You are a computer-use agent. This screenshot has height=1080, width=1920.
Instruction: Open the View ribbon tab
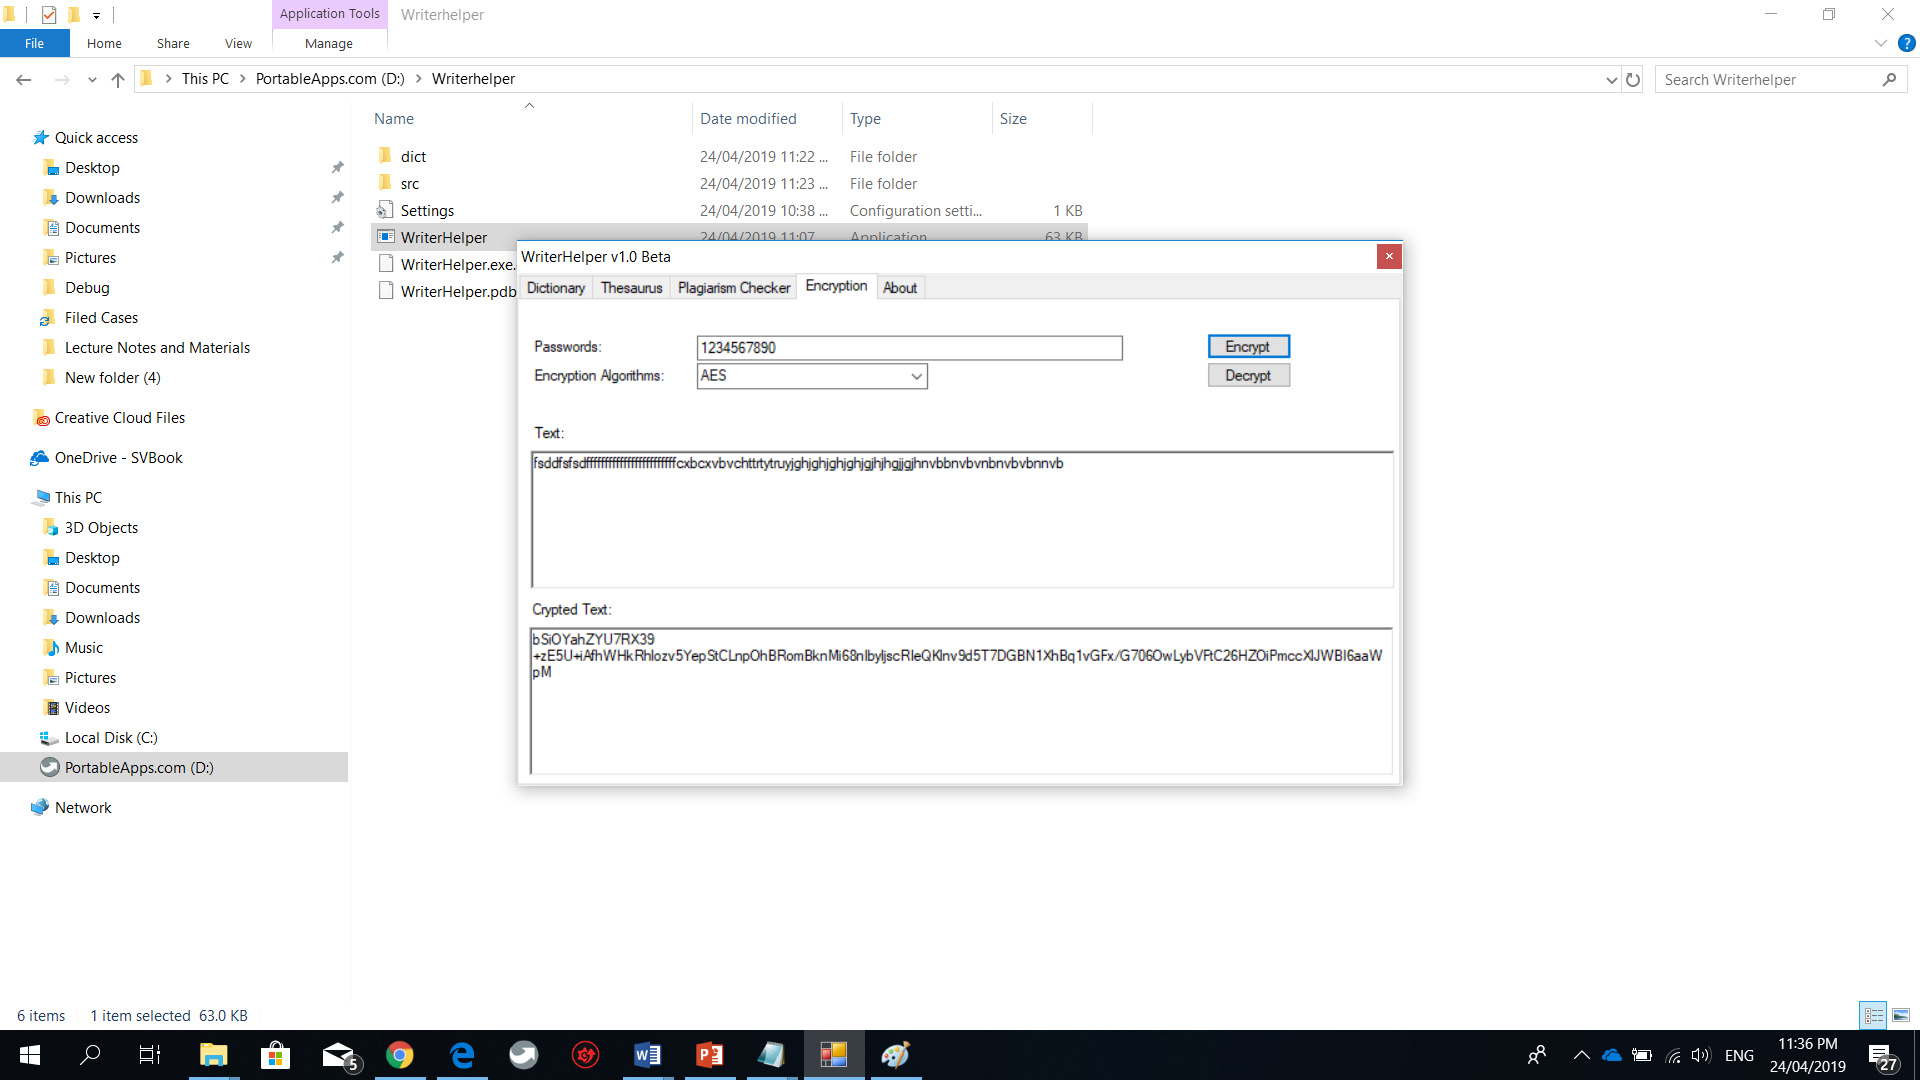tap(238, 43)
